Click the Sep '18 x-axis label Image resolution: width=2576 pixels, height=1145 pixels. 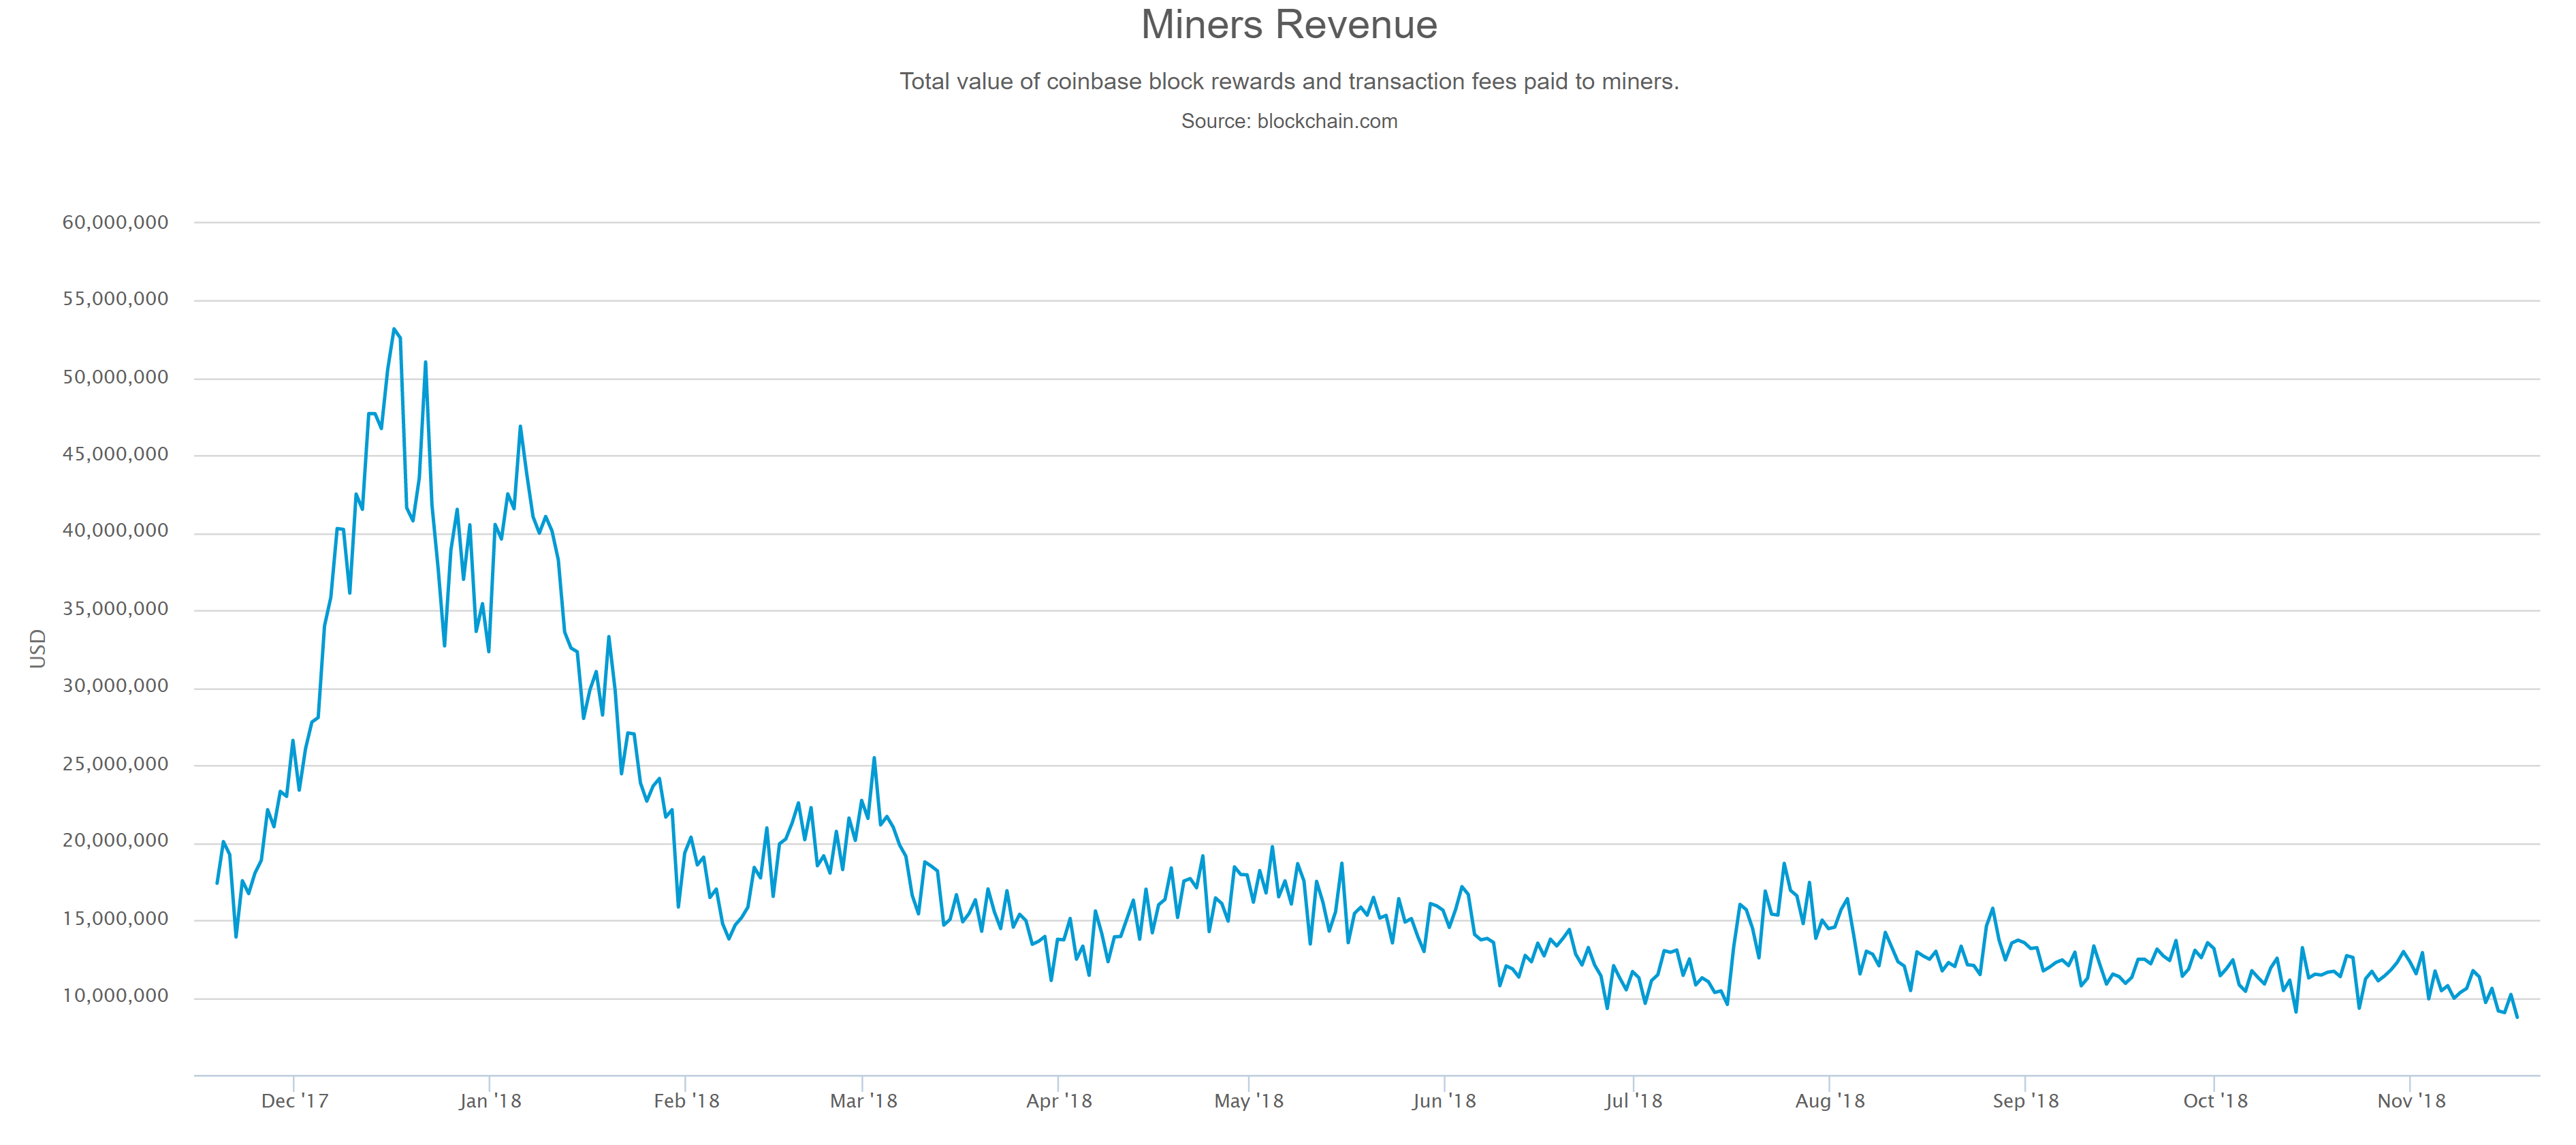tap(2025, 1101)
